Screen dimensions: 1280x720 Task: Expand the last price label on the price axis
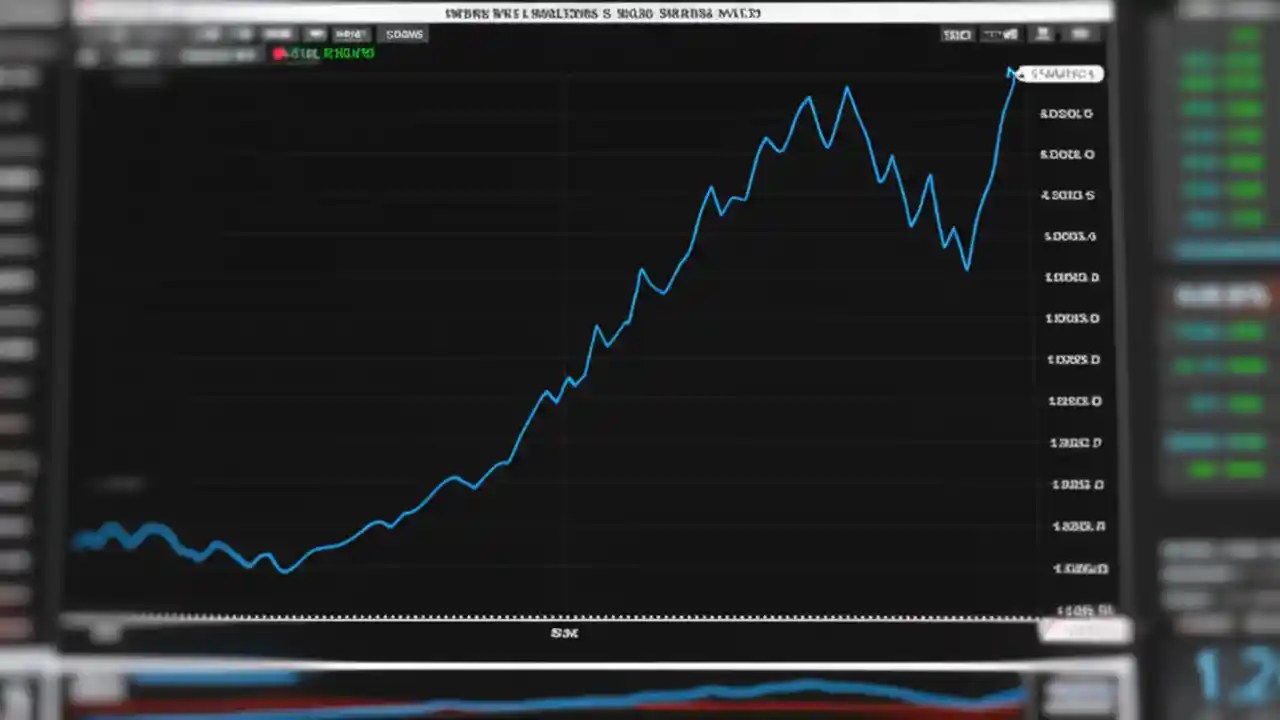1062,73
